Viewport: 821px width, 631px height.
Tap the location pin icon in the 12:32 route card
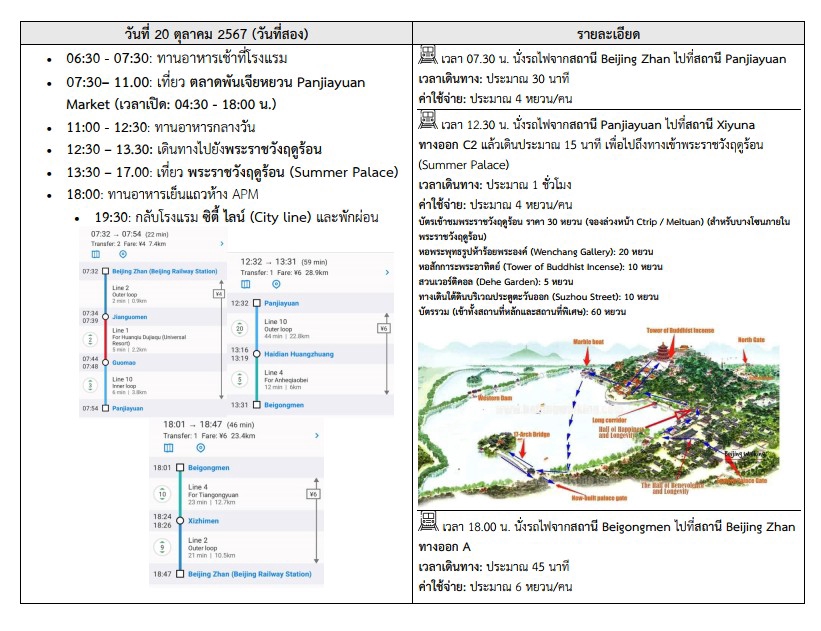click(276, 284)
